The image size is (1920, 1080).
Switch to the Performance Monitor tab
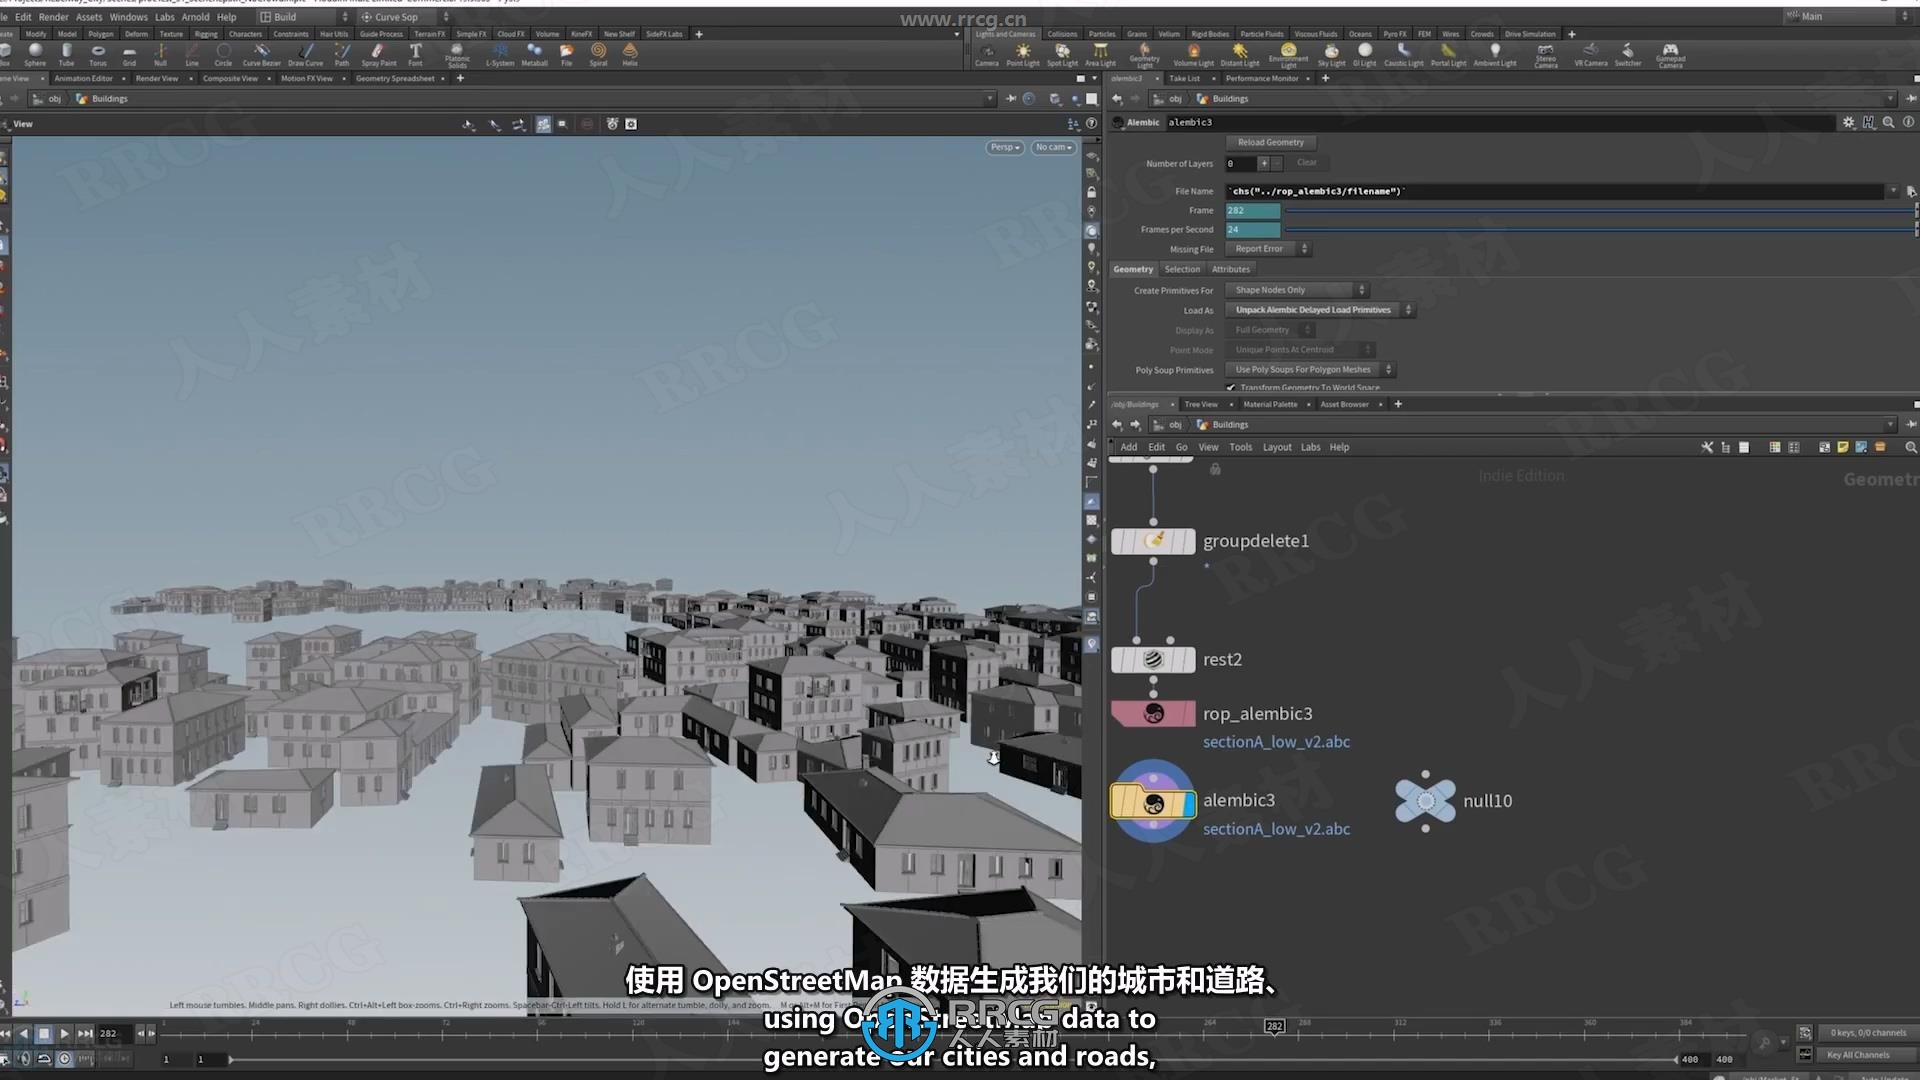[1262, 78]
